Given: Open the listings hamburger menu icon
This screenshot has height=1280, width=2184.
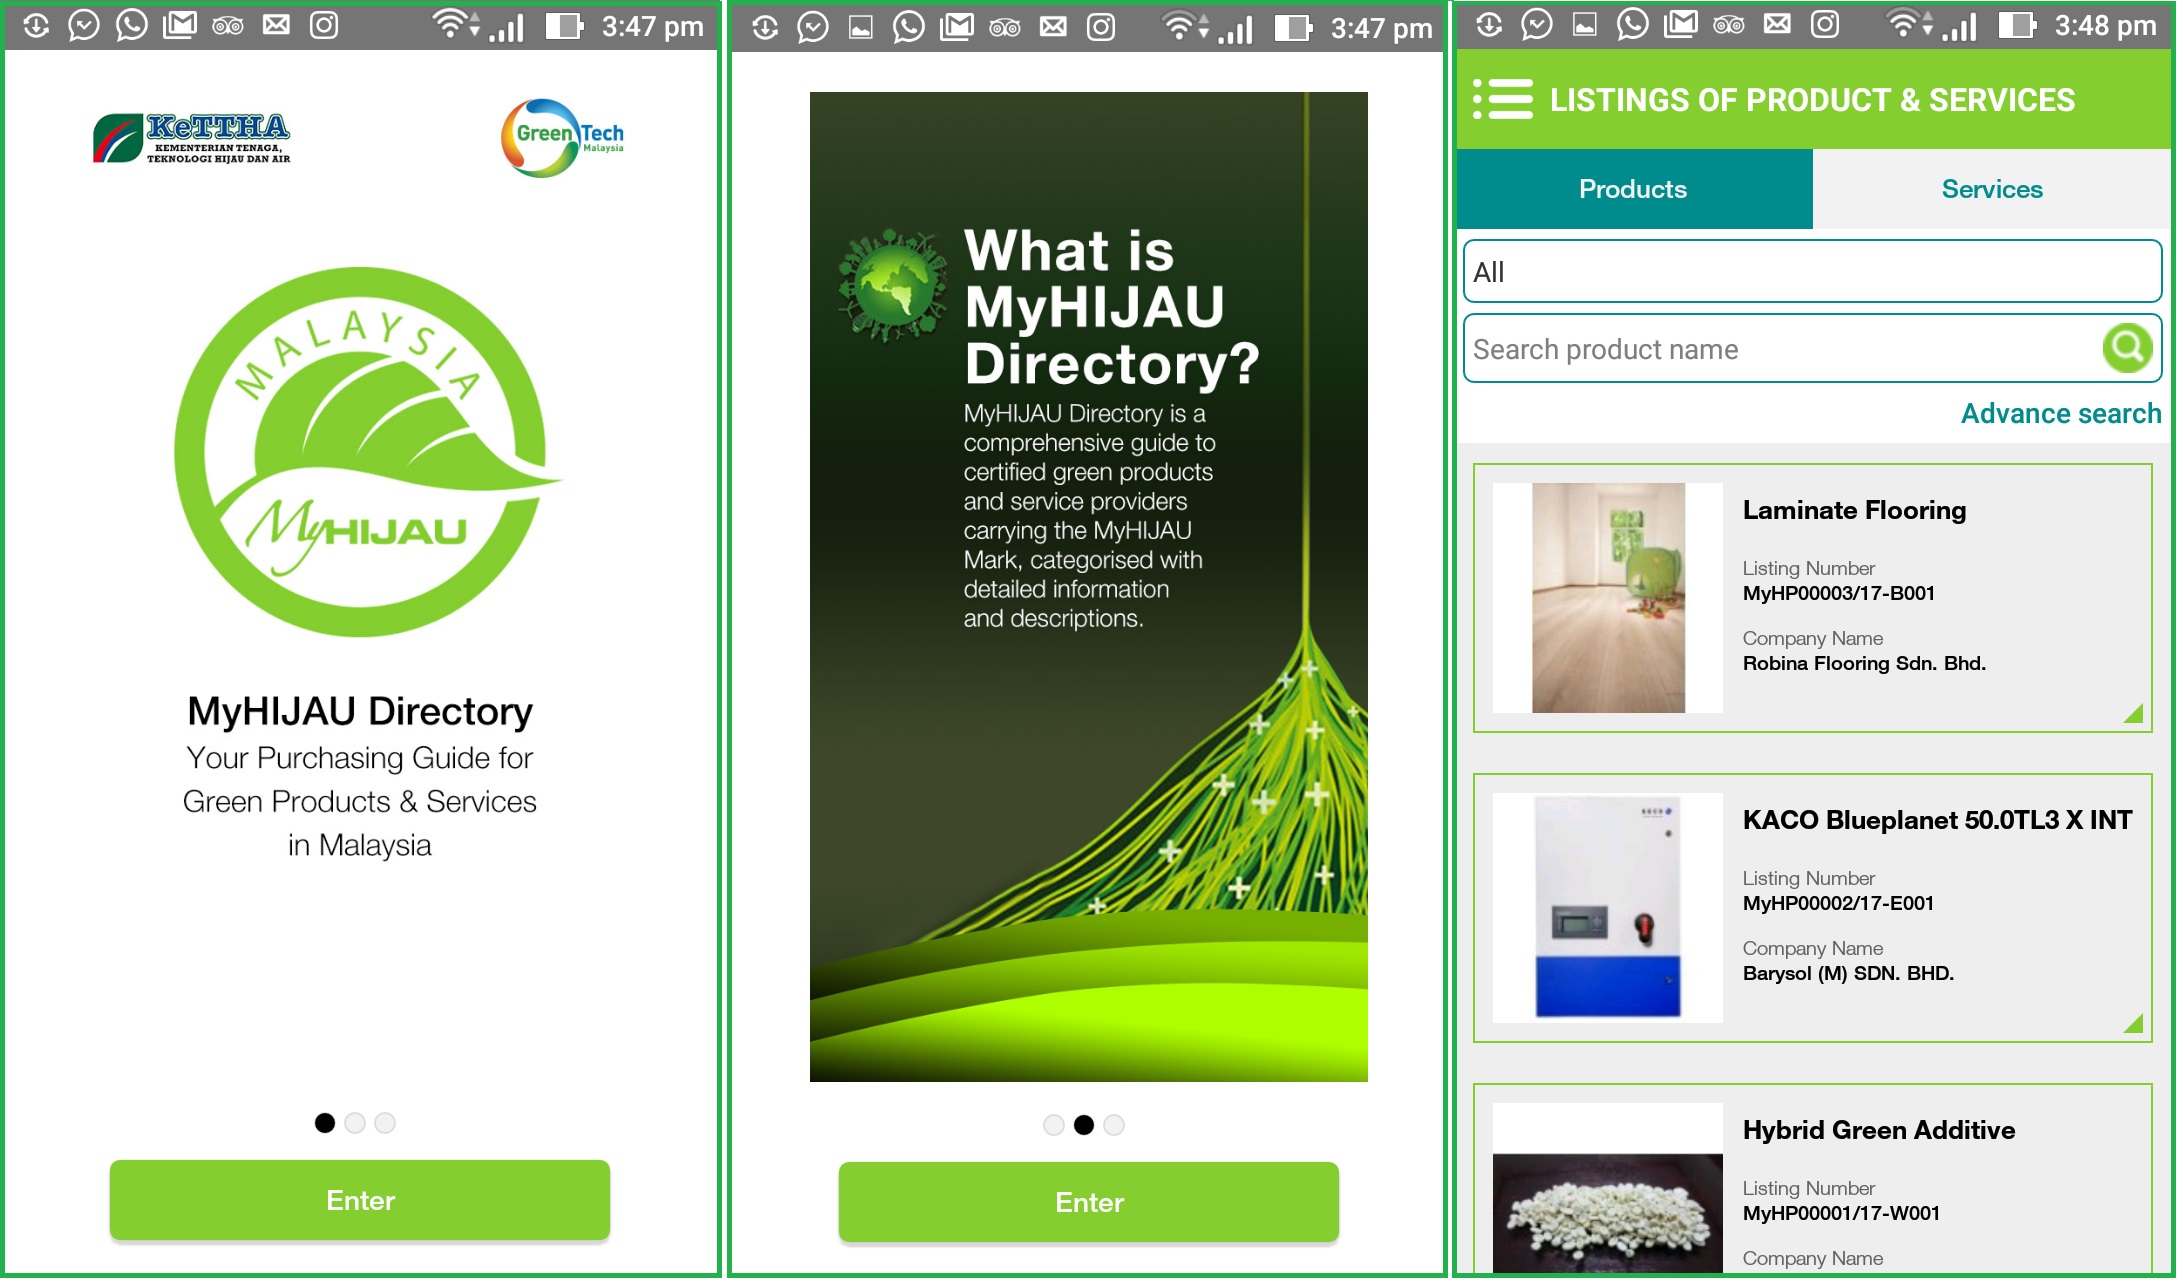Looking at the screenshot, I should [x=1502, y=99].
